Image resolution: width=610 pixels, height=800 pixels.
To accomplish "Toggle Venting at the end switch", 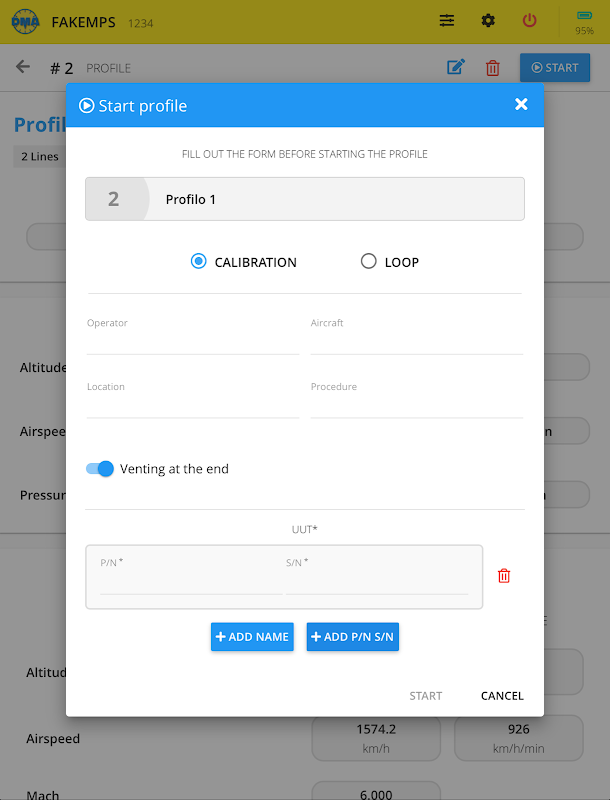I will pyautogui.click(x=100, y=468).
